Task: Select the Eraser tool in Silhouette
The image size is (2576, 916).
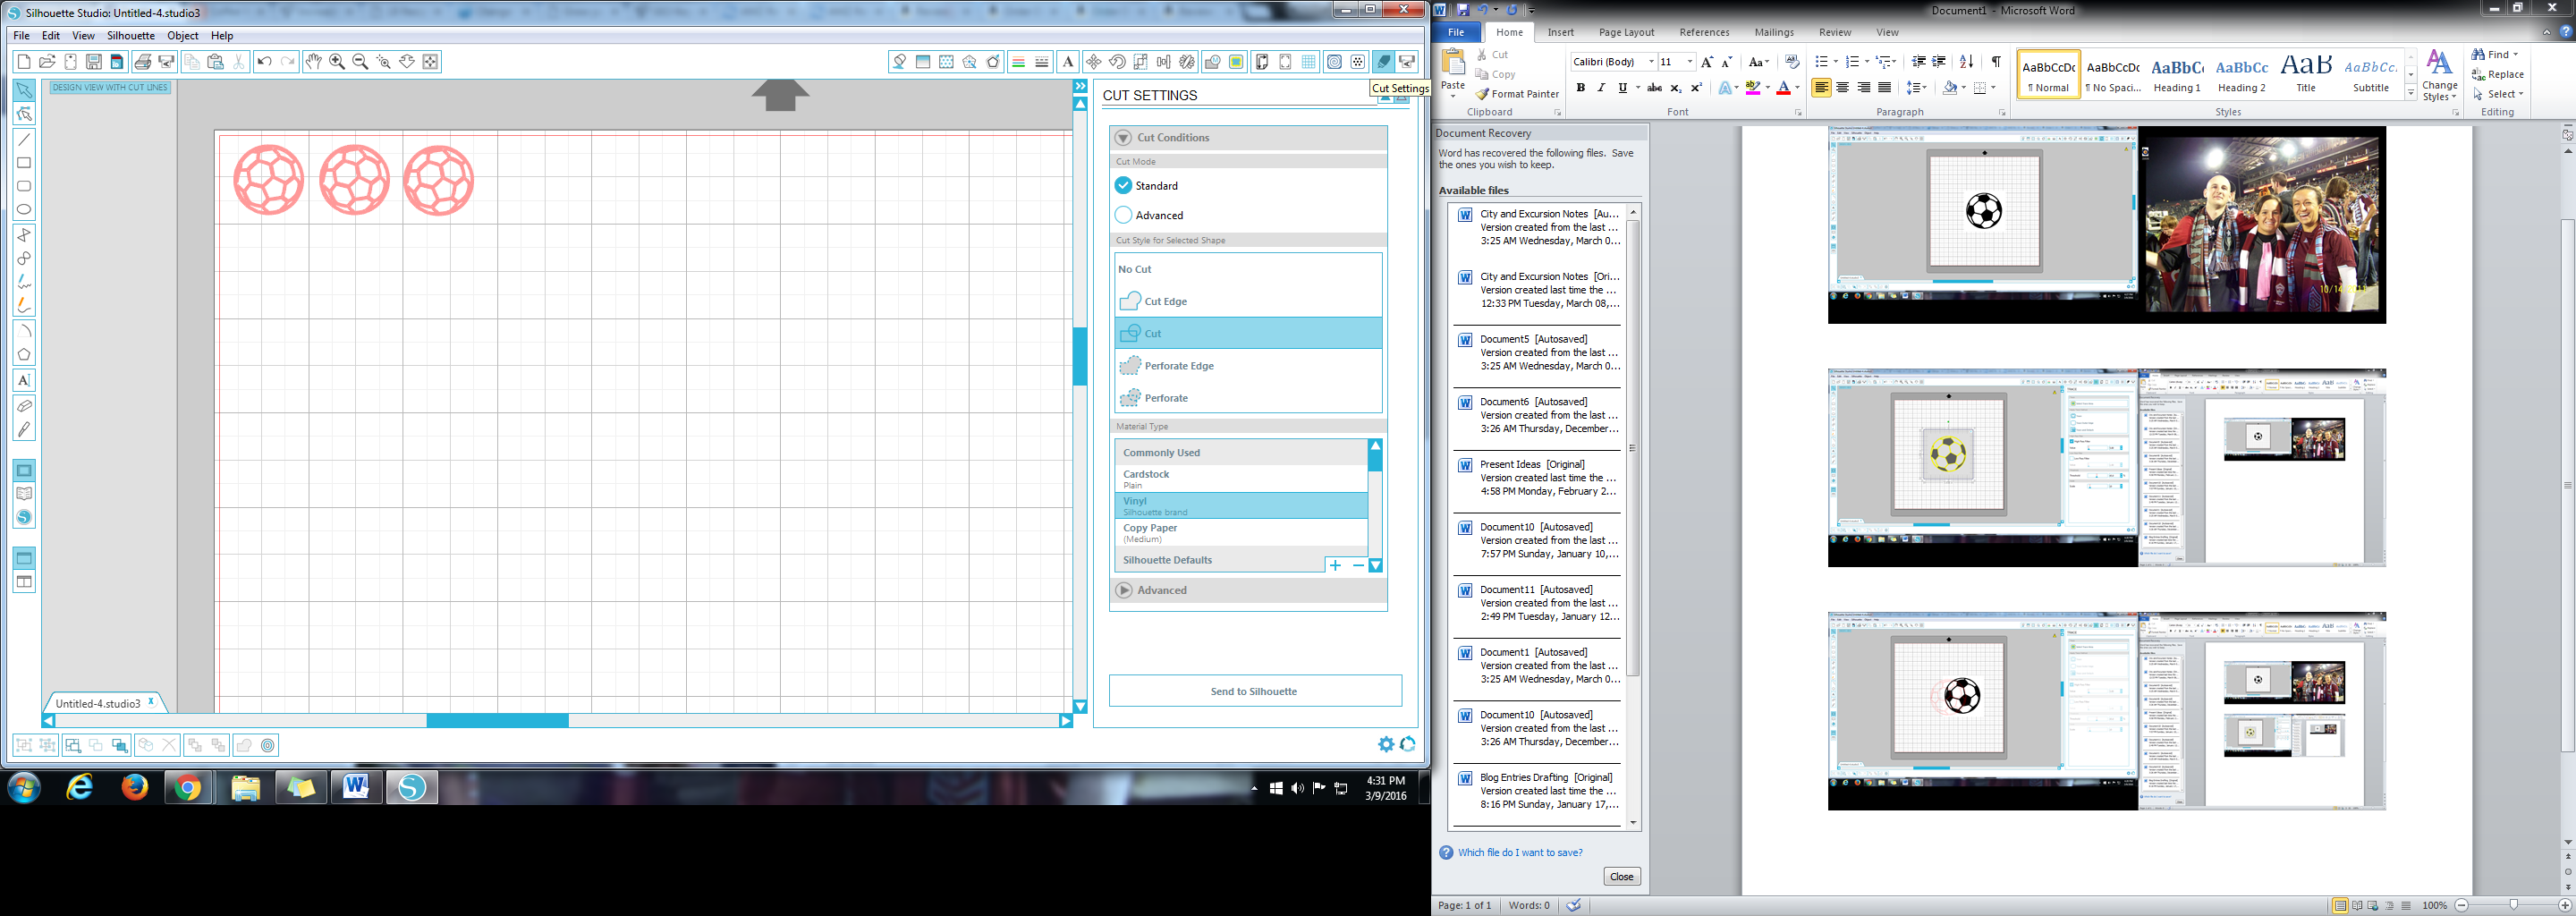Action: [x=24, y=405]
